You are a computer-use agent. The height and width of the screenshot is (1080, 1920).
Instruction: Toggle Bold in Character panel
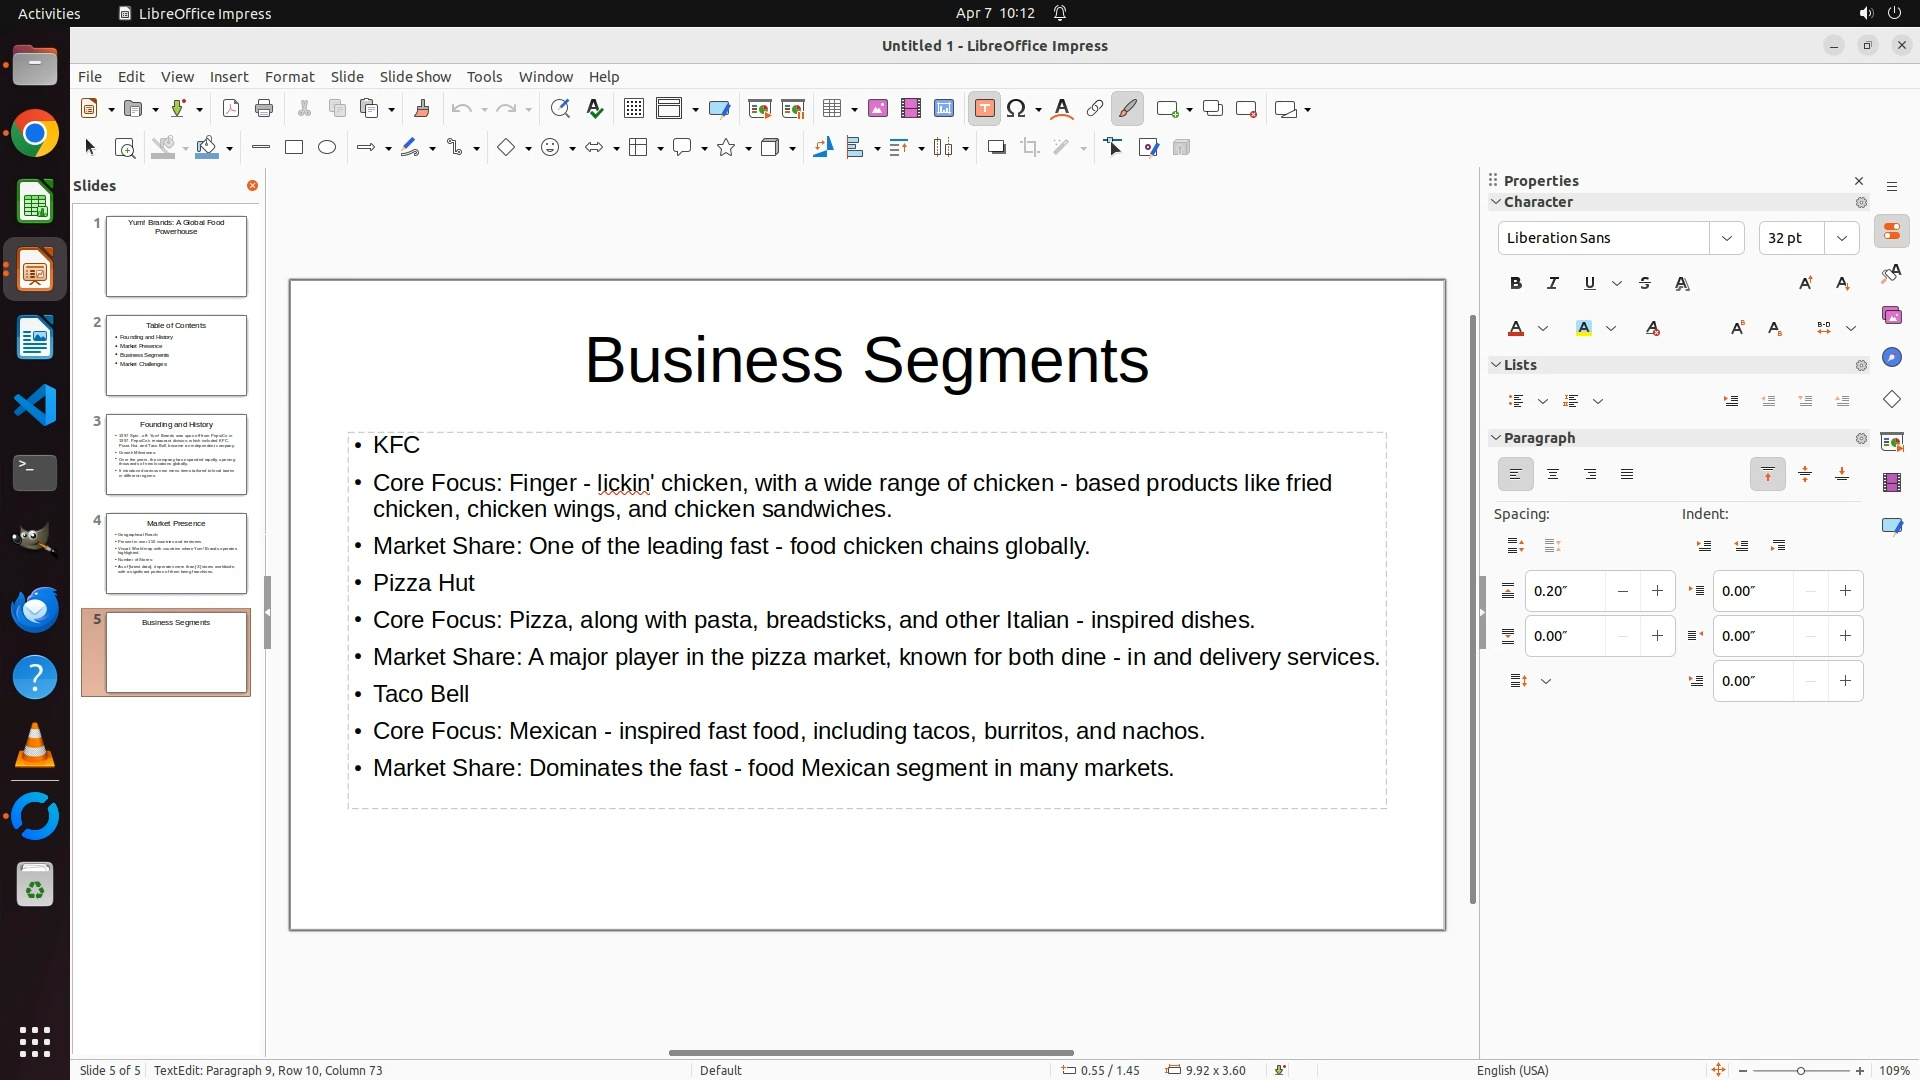click(1515, 284)
